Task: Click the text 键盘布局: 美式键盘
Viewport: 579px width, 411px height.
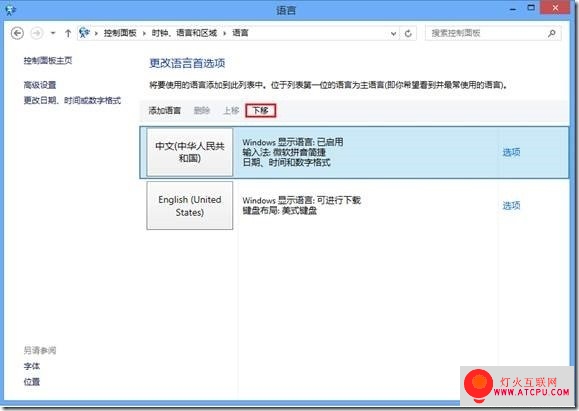Action: [x=280, y=211]
